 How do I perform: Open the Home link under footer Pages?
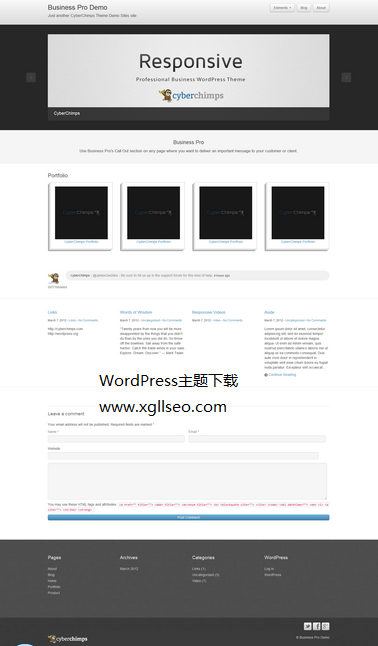click(x=52, y=580)
